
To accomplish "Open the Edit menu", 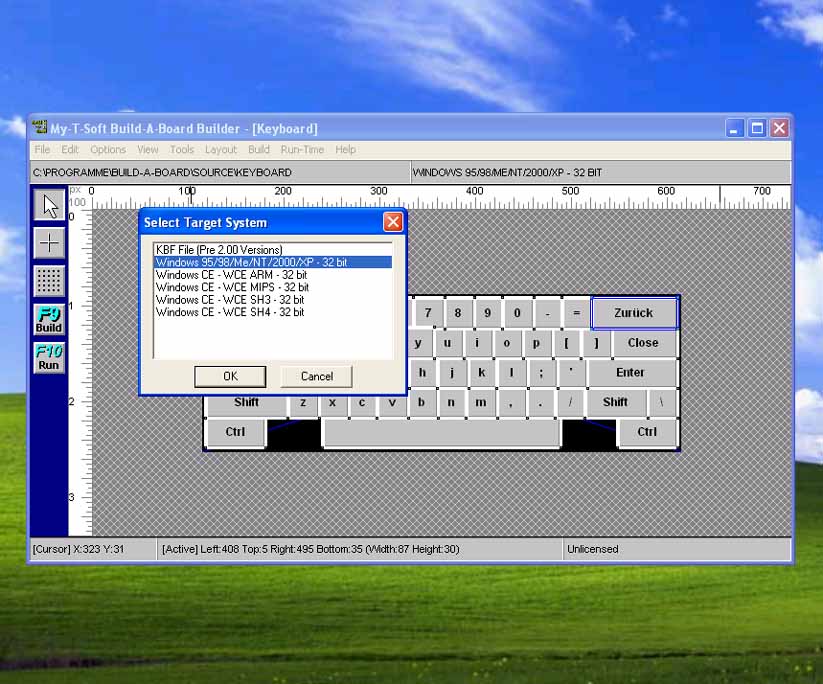I will pos(70,150).
